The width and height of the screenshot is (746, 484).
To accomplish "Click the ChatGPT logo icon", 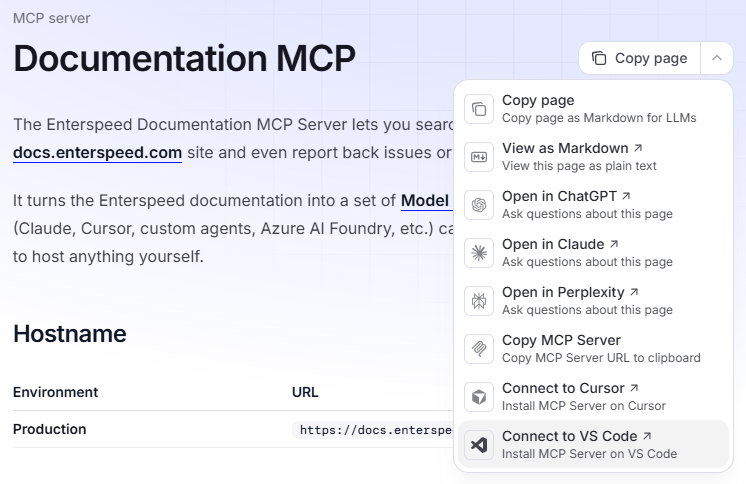I will click(479, 205).
